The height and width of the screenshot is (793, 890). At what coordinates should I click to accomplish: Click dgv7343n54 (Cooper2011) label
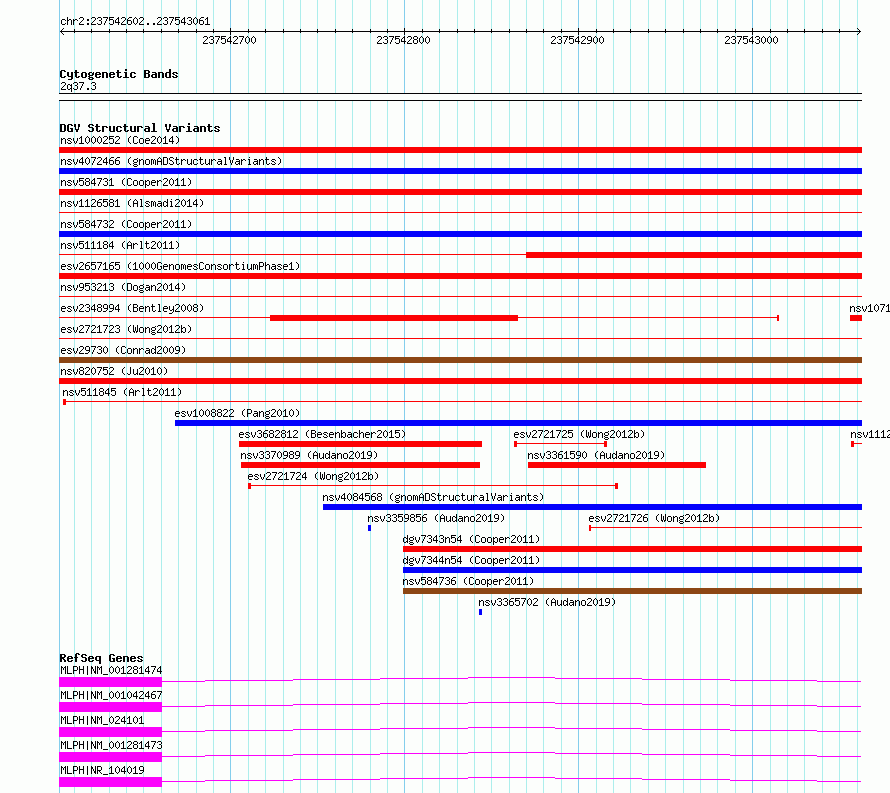pos(471,539)
